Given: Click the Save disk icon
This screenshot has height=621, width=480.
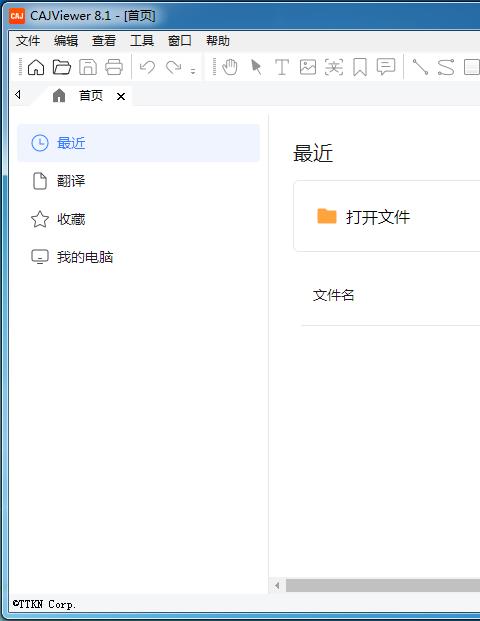Looking at the screenshot, I should coord(88,67).
